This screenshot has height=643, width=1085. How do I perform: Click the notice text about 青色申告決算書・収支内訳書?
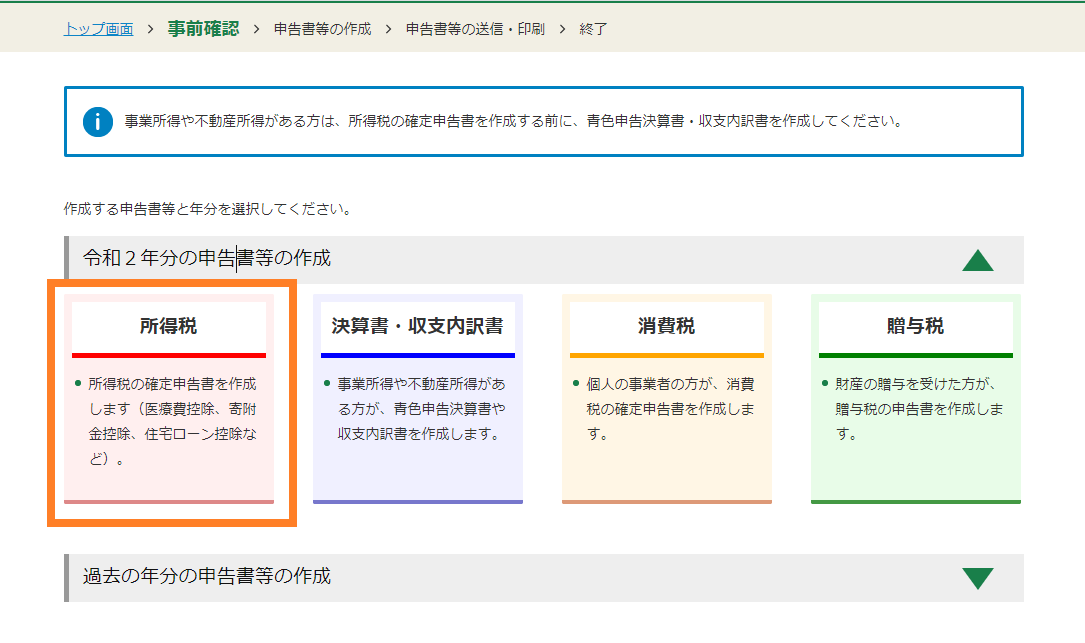515,121
